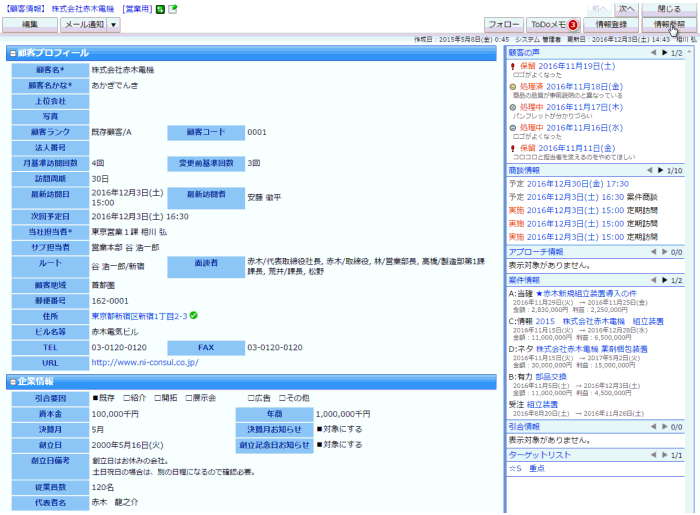The height and width of the screenshot is (515, 700).
Task: Click the edit note icon in the title
Action: click(173, 9)
